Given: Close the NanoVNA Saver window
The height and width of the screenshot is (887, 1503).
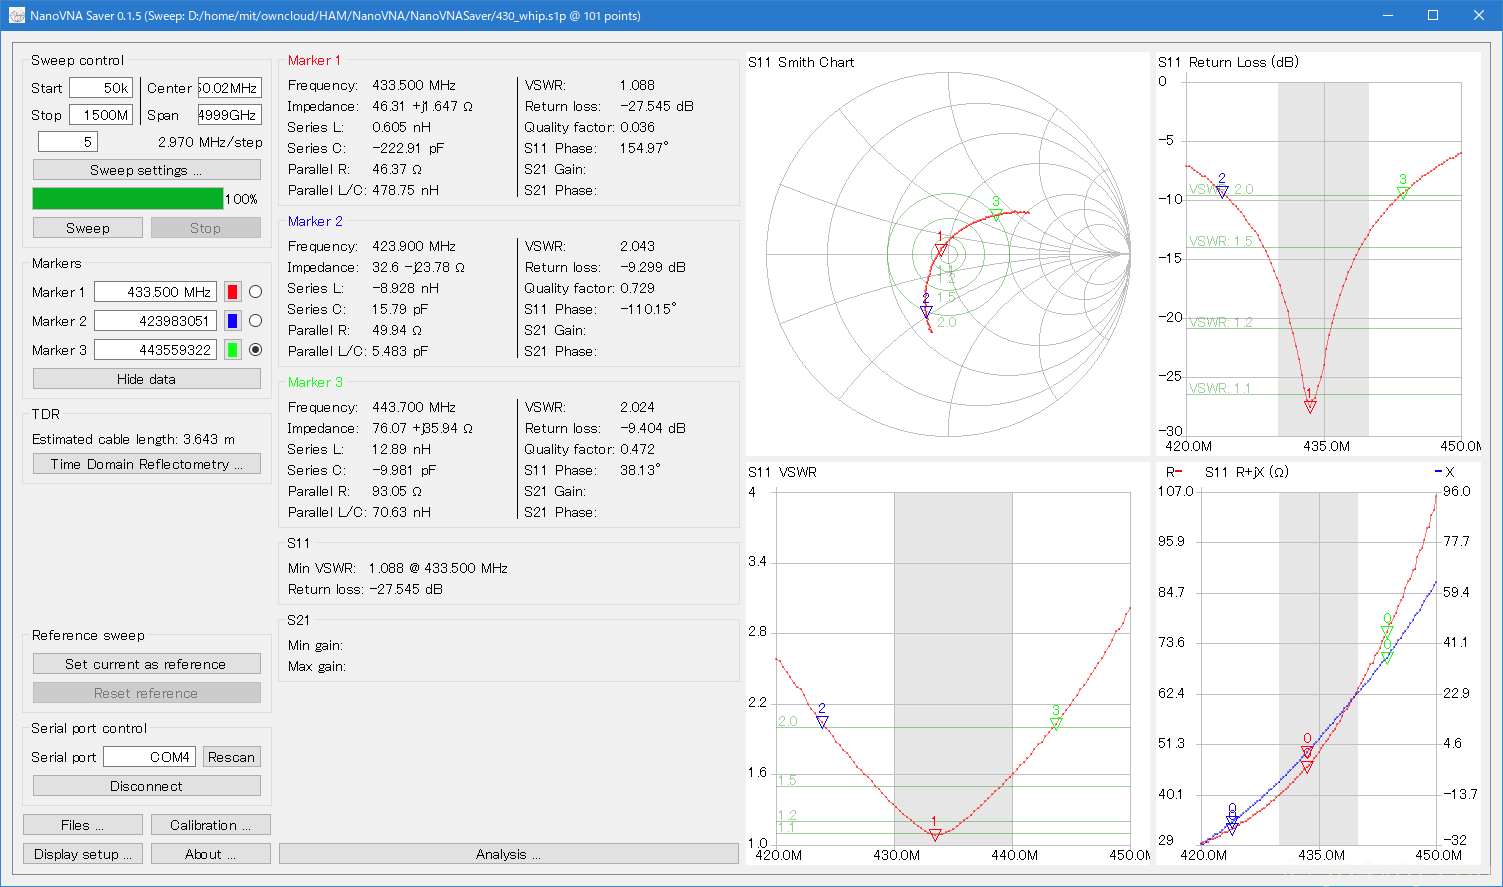Looking at the screenshot, I should coord(1479,15).
